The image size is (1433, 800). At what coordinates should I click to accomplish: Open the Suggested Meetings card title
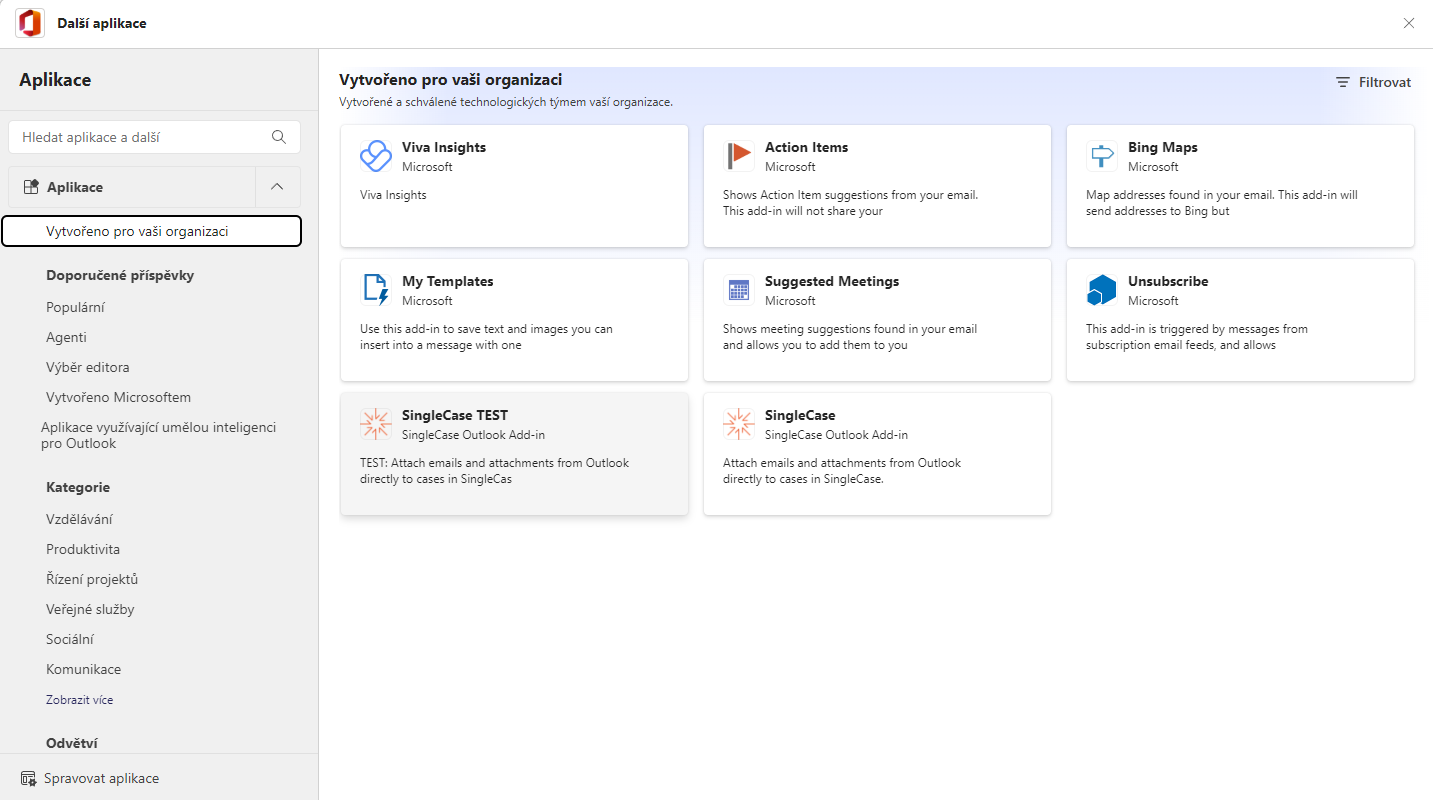pos(832,281)
